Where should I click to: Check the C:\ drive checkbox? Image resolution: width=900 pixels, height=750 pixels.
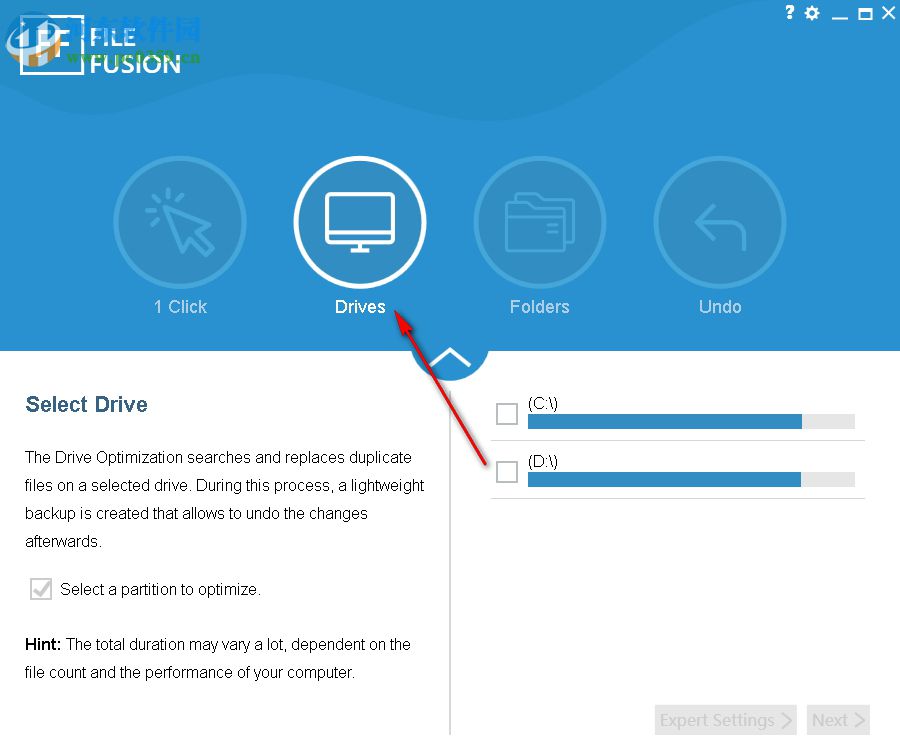(506, 413)
